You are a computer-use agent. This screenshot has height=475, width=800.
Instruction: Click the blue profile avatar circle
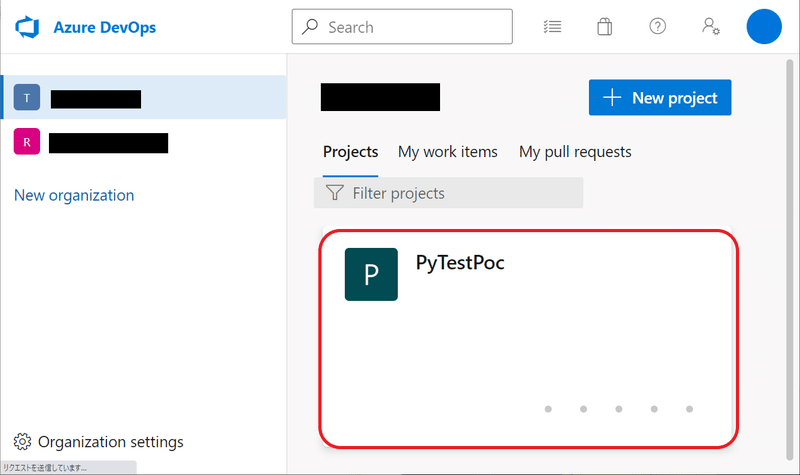pos(764,27)
